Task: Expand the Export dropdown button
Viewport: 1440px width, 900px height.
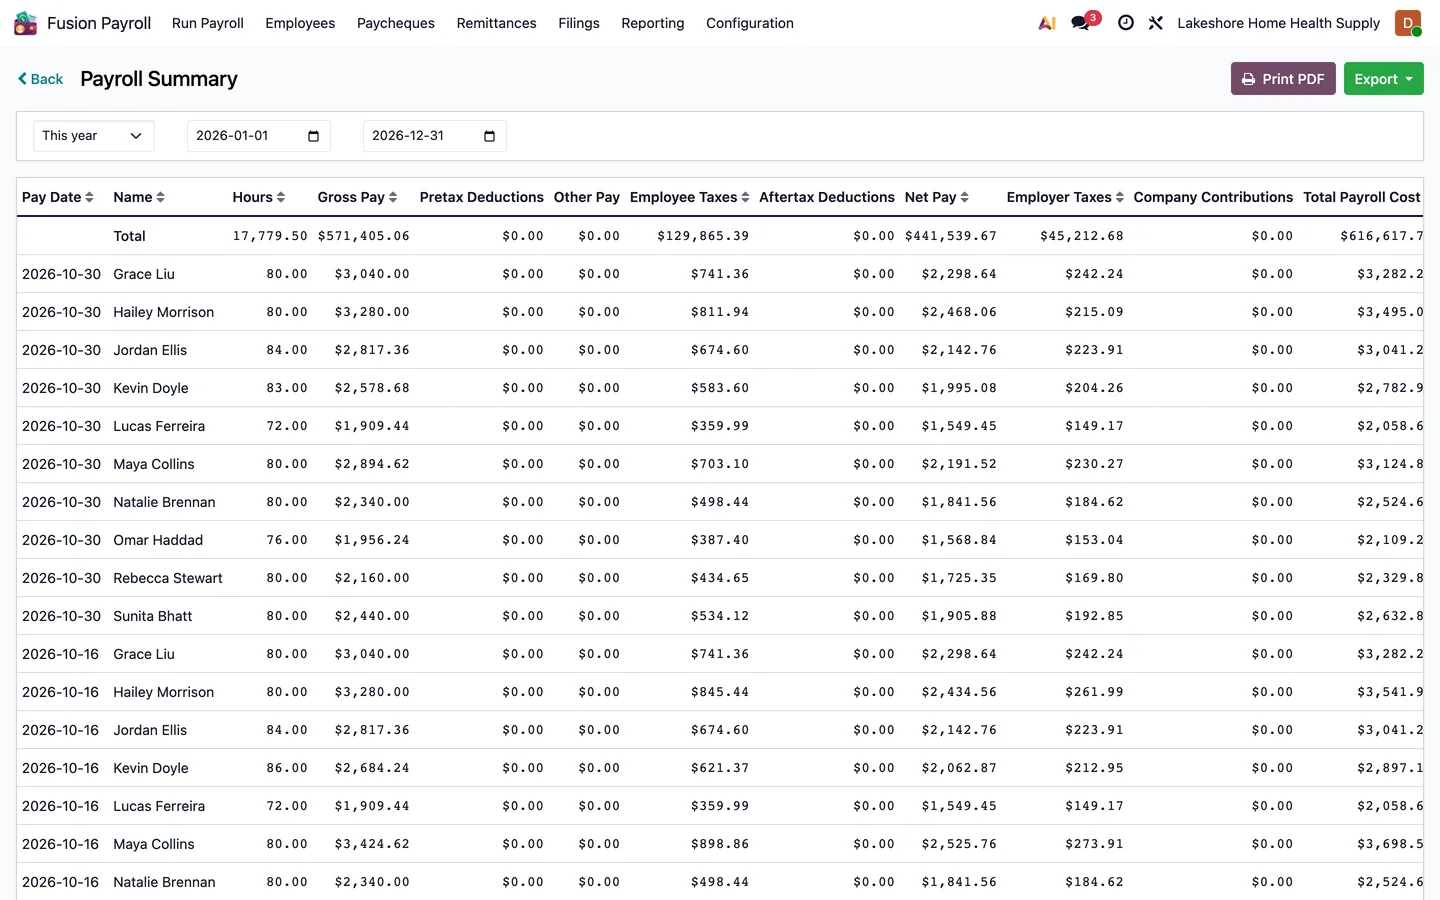Action: [1384, 79]
